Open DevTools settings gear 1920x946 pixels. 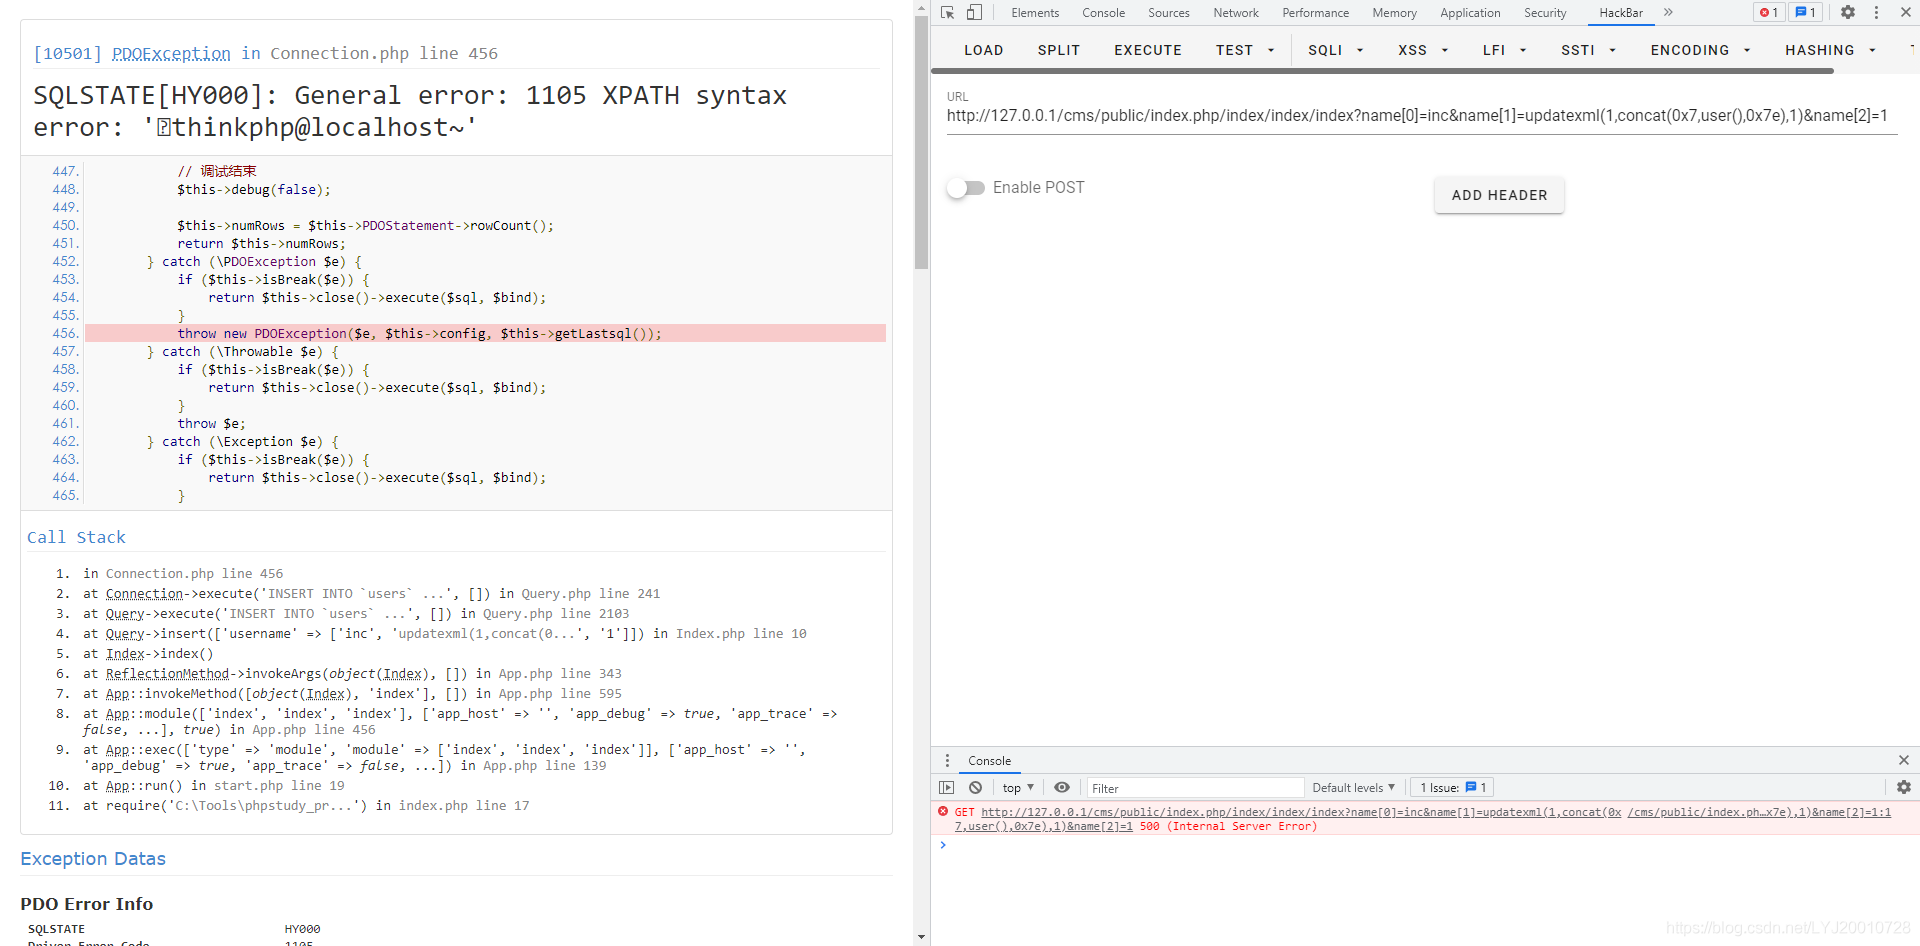(x=1848, y=13)
